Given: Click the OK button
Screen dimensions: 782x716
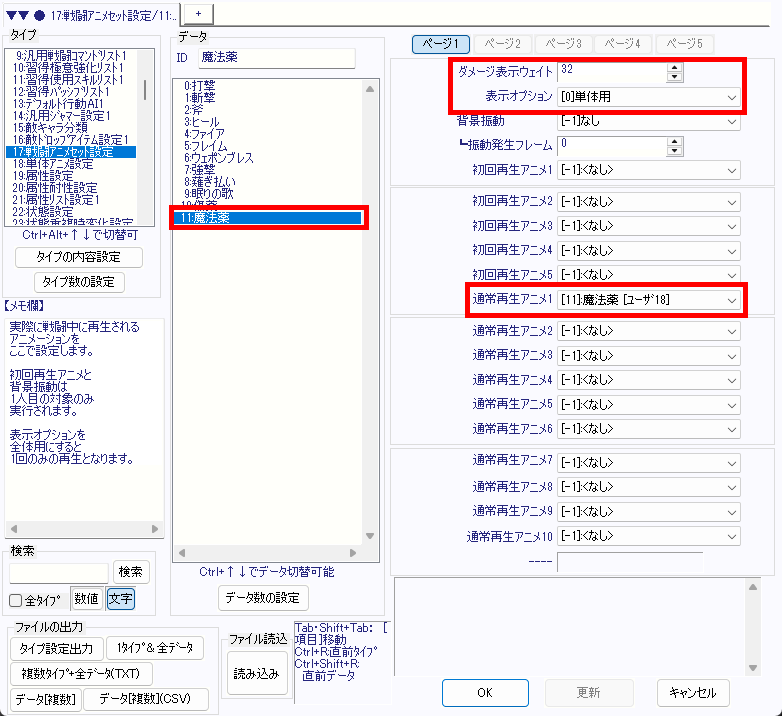Looking at the screenshot, I should 485,692.
